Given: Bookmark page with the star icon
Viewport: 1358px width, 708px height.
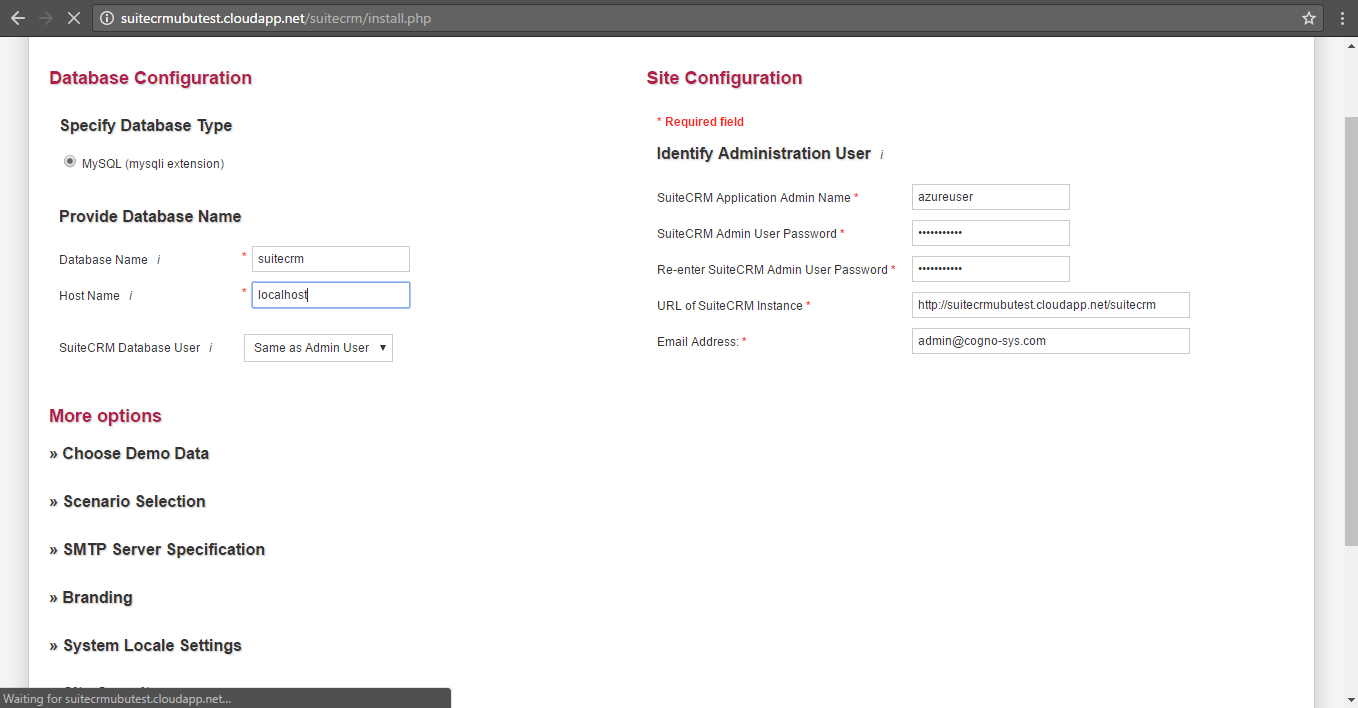Looking at the screenshot, I should (x=1308, y=18).
